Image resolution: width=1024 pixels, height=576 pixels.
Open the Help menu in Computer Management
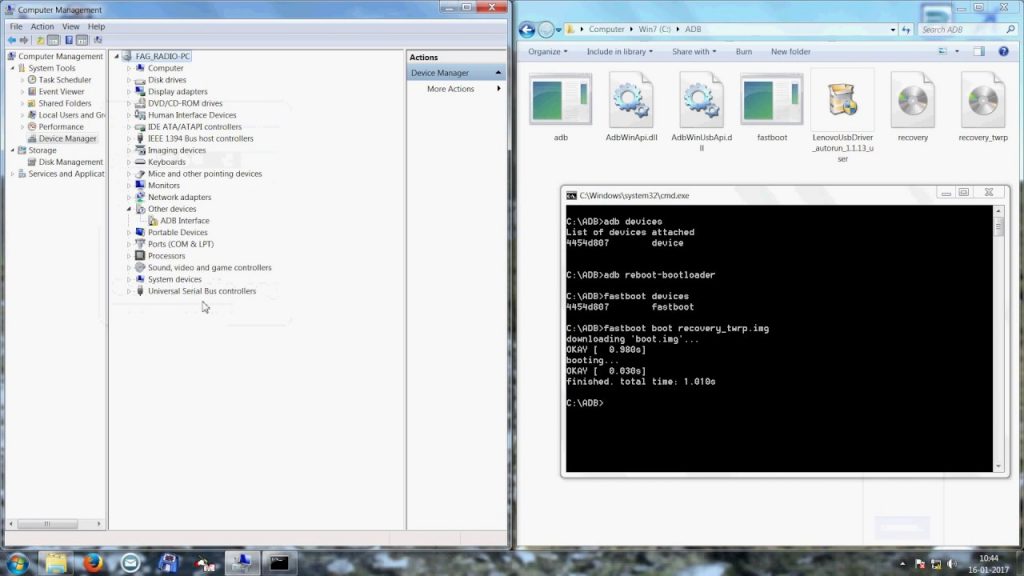(96, 27)
